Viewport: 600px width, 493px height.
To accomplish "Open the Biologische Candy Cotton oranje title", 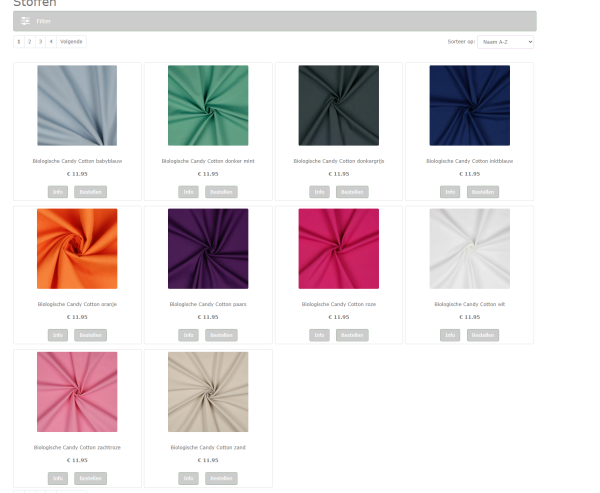I will 77,304.
